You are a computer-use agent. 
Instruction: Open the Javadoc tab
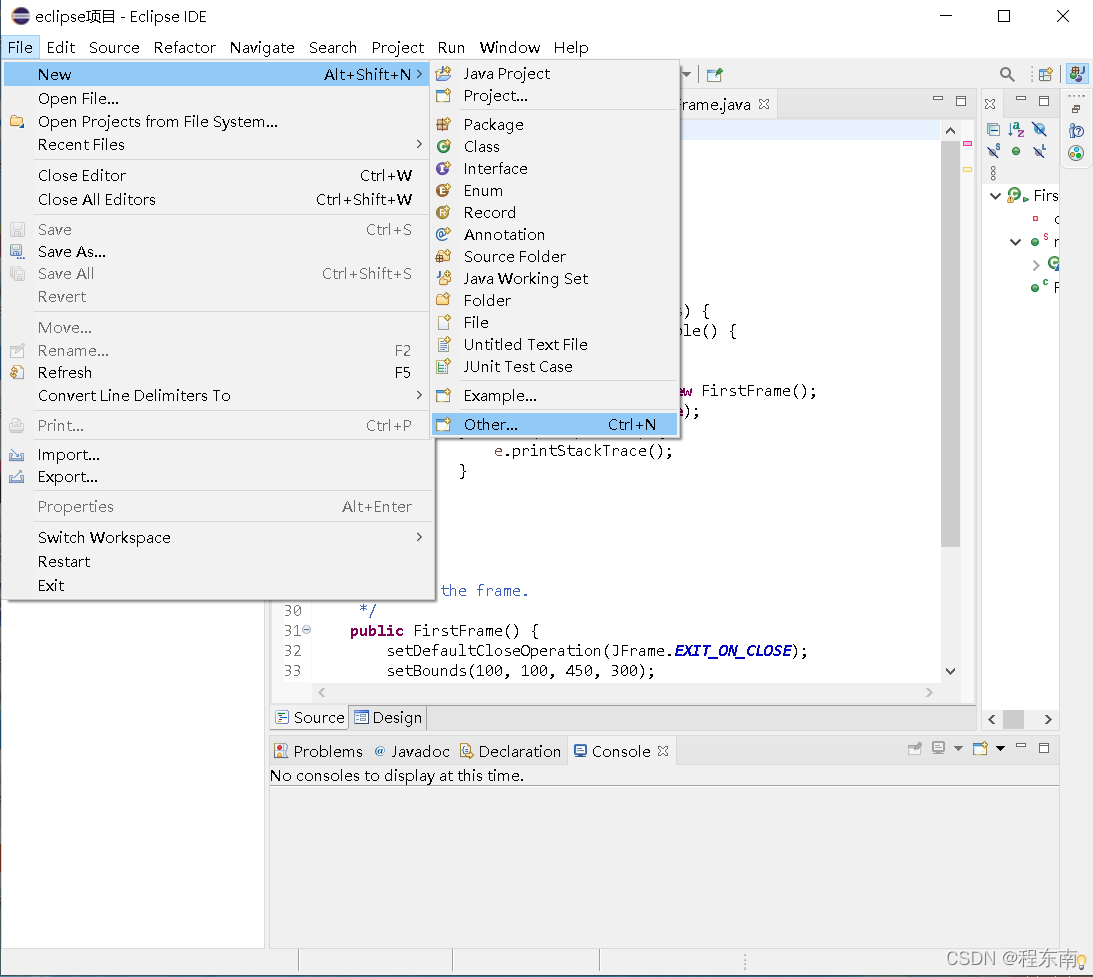click(x=412, y=751)
